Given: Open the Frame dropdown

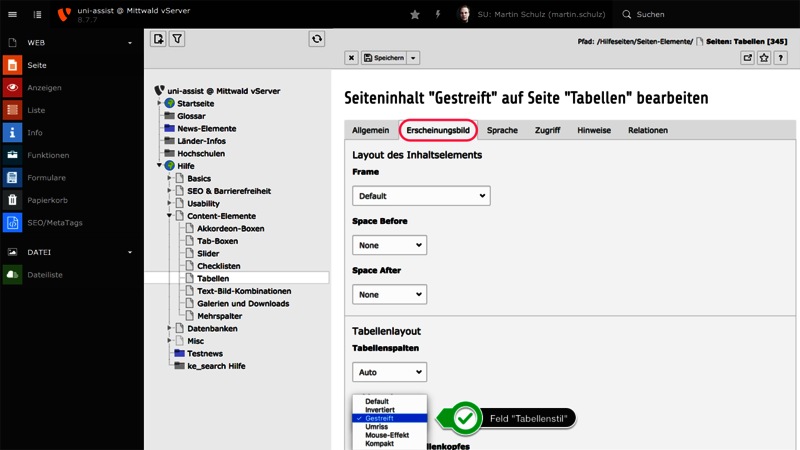Looking at the screenshot, I should pos(421,196).
